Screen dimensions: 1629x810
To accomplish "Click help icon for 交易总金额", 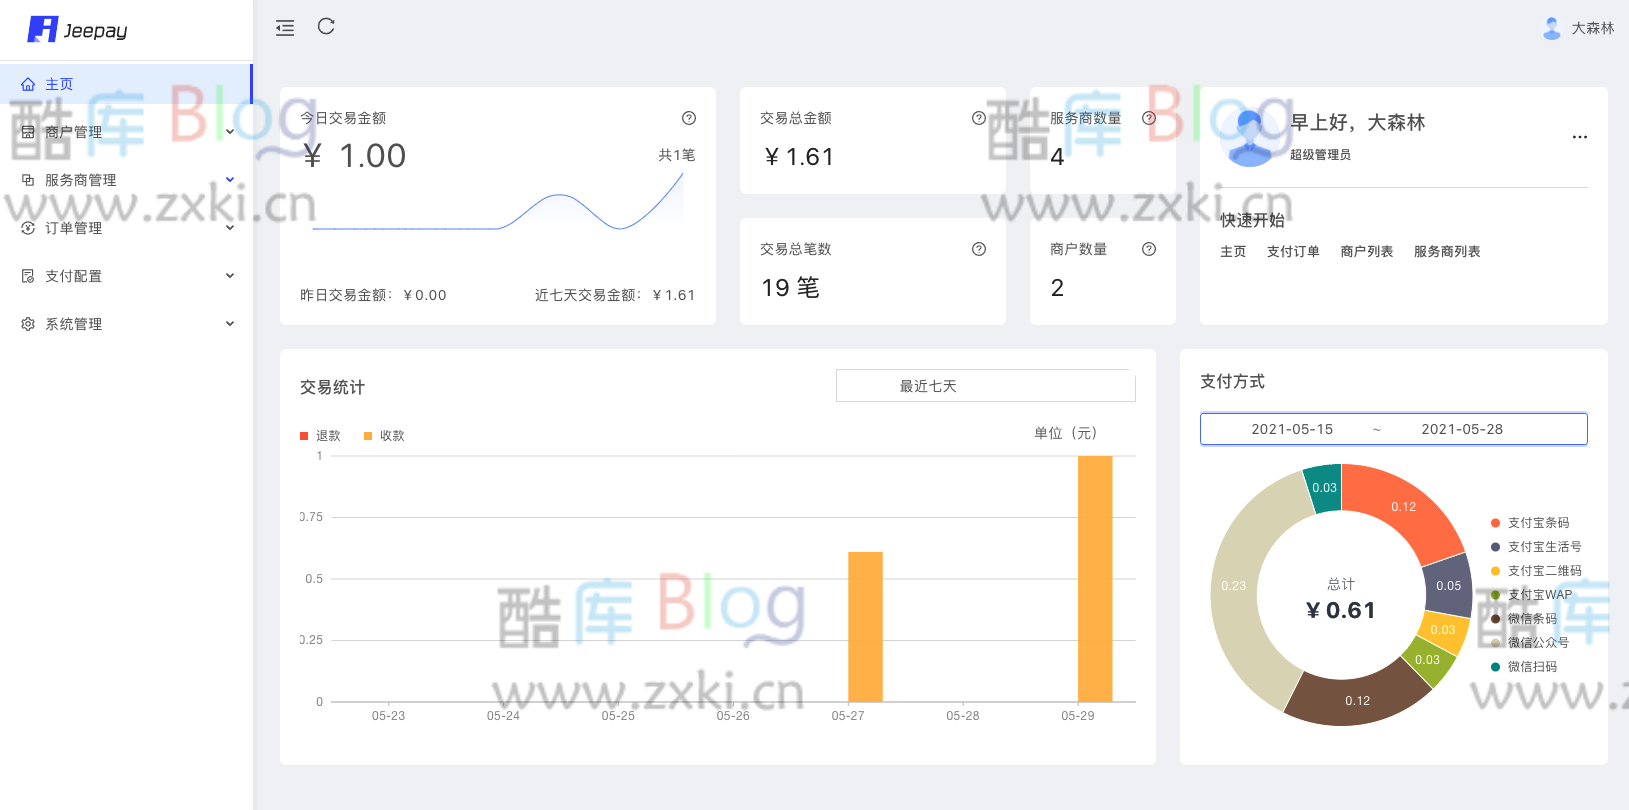I will [x=979, y=118].
